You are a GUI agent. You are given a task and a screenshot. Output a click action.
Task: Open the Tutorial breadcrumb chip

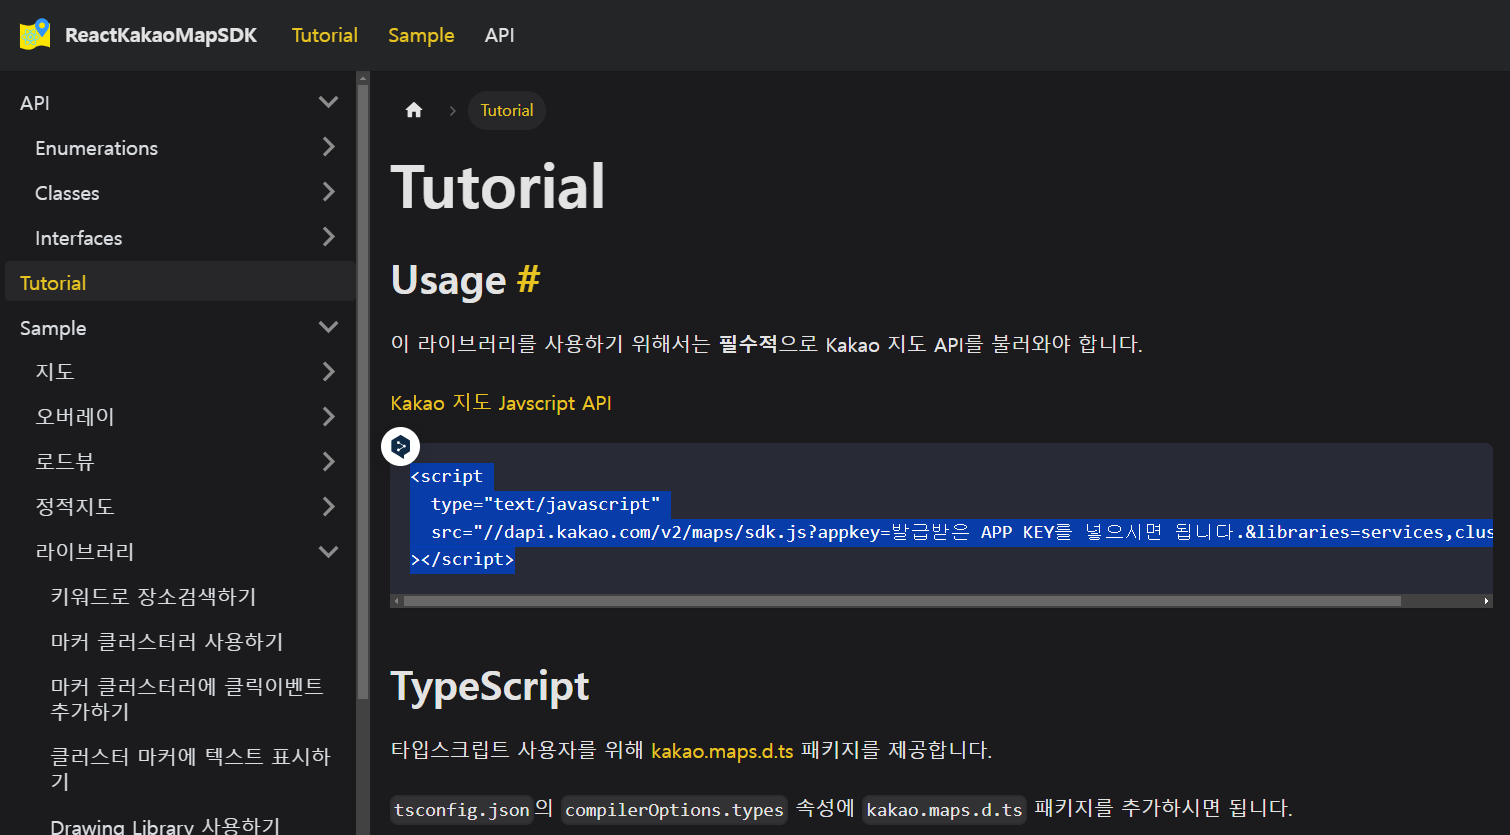pos(507,110)
